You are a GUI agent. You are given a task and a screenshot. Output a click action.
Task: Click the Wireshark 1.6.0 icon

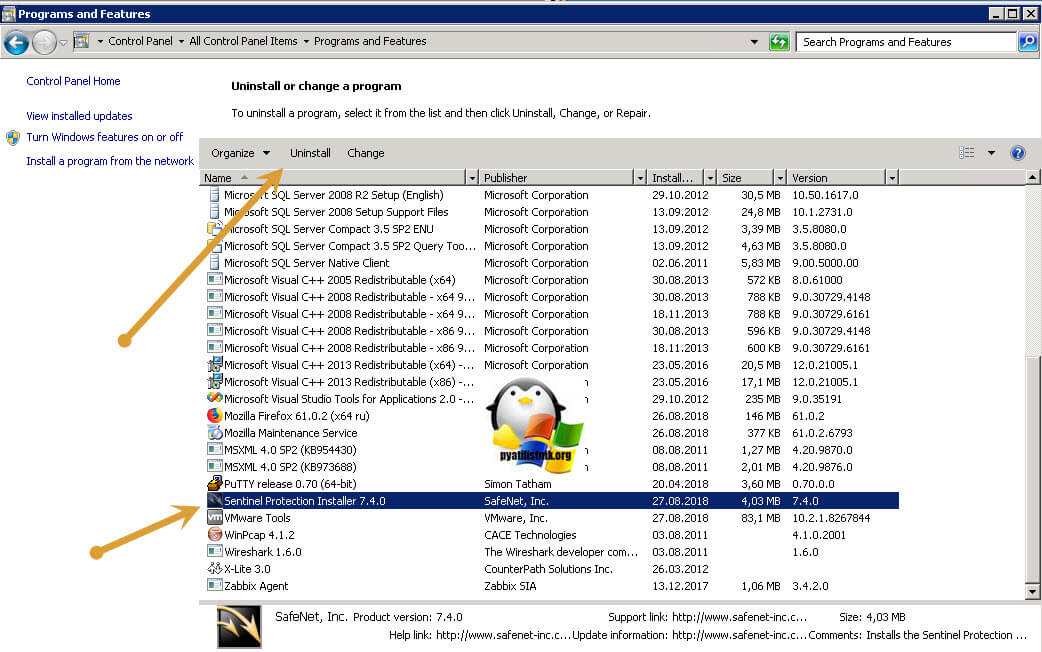tap(214, 552)
